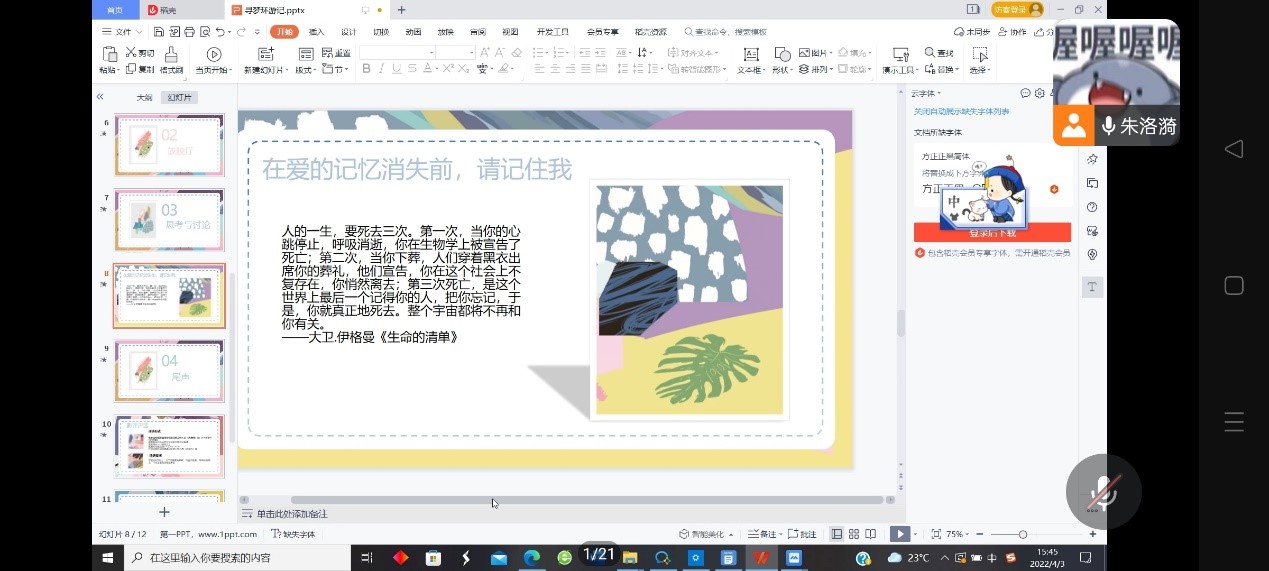Select slide 9 thumbnail titled 尾声

tap(169, 370)
